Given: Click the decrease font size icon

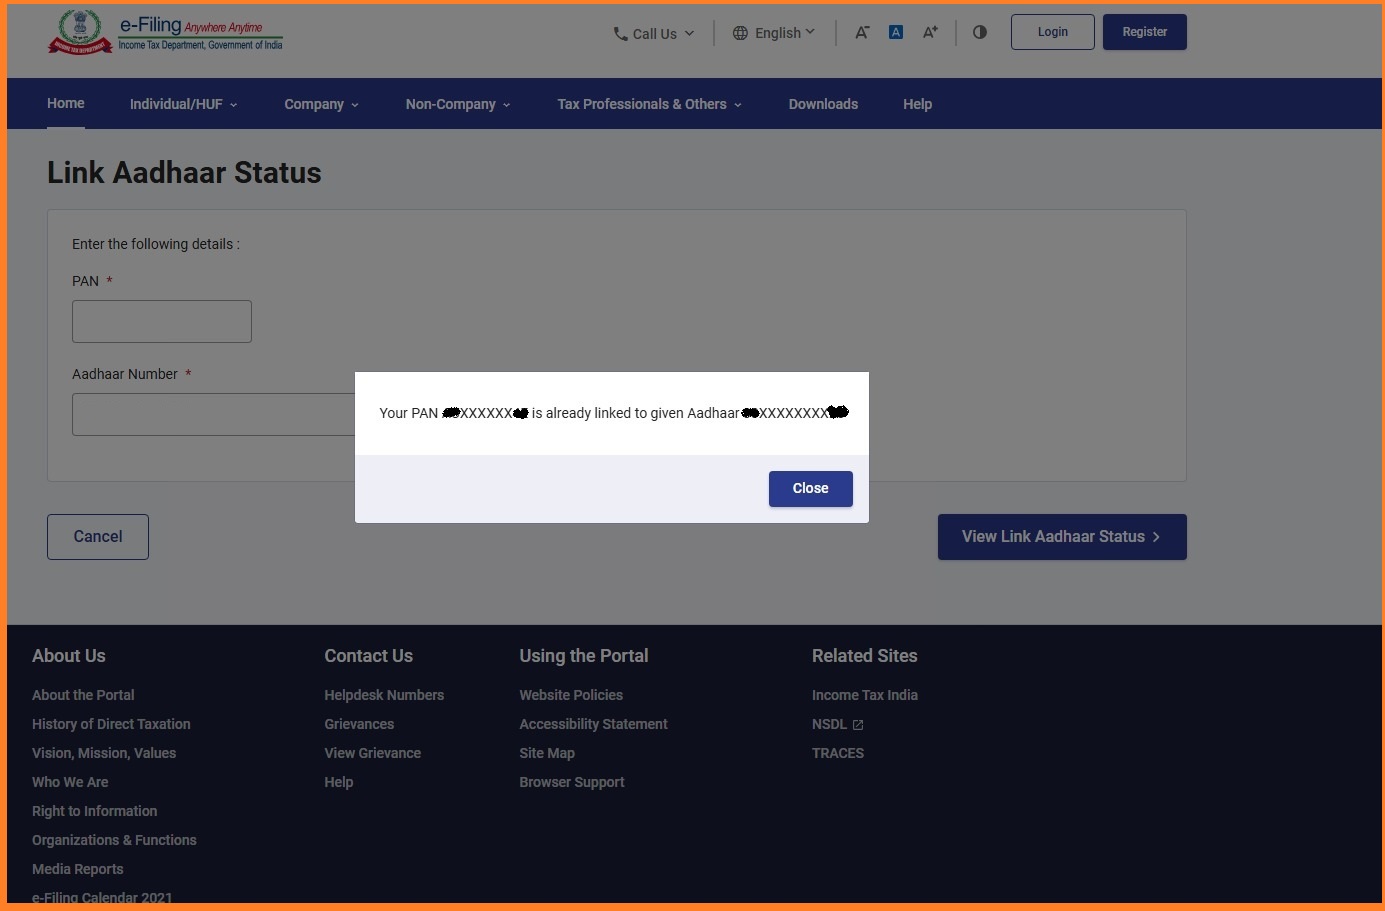Looking at the screenshot, I should [x=862, y=32].
